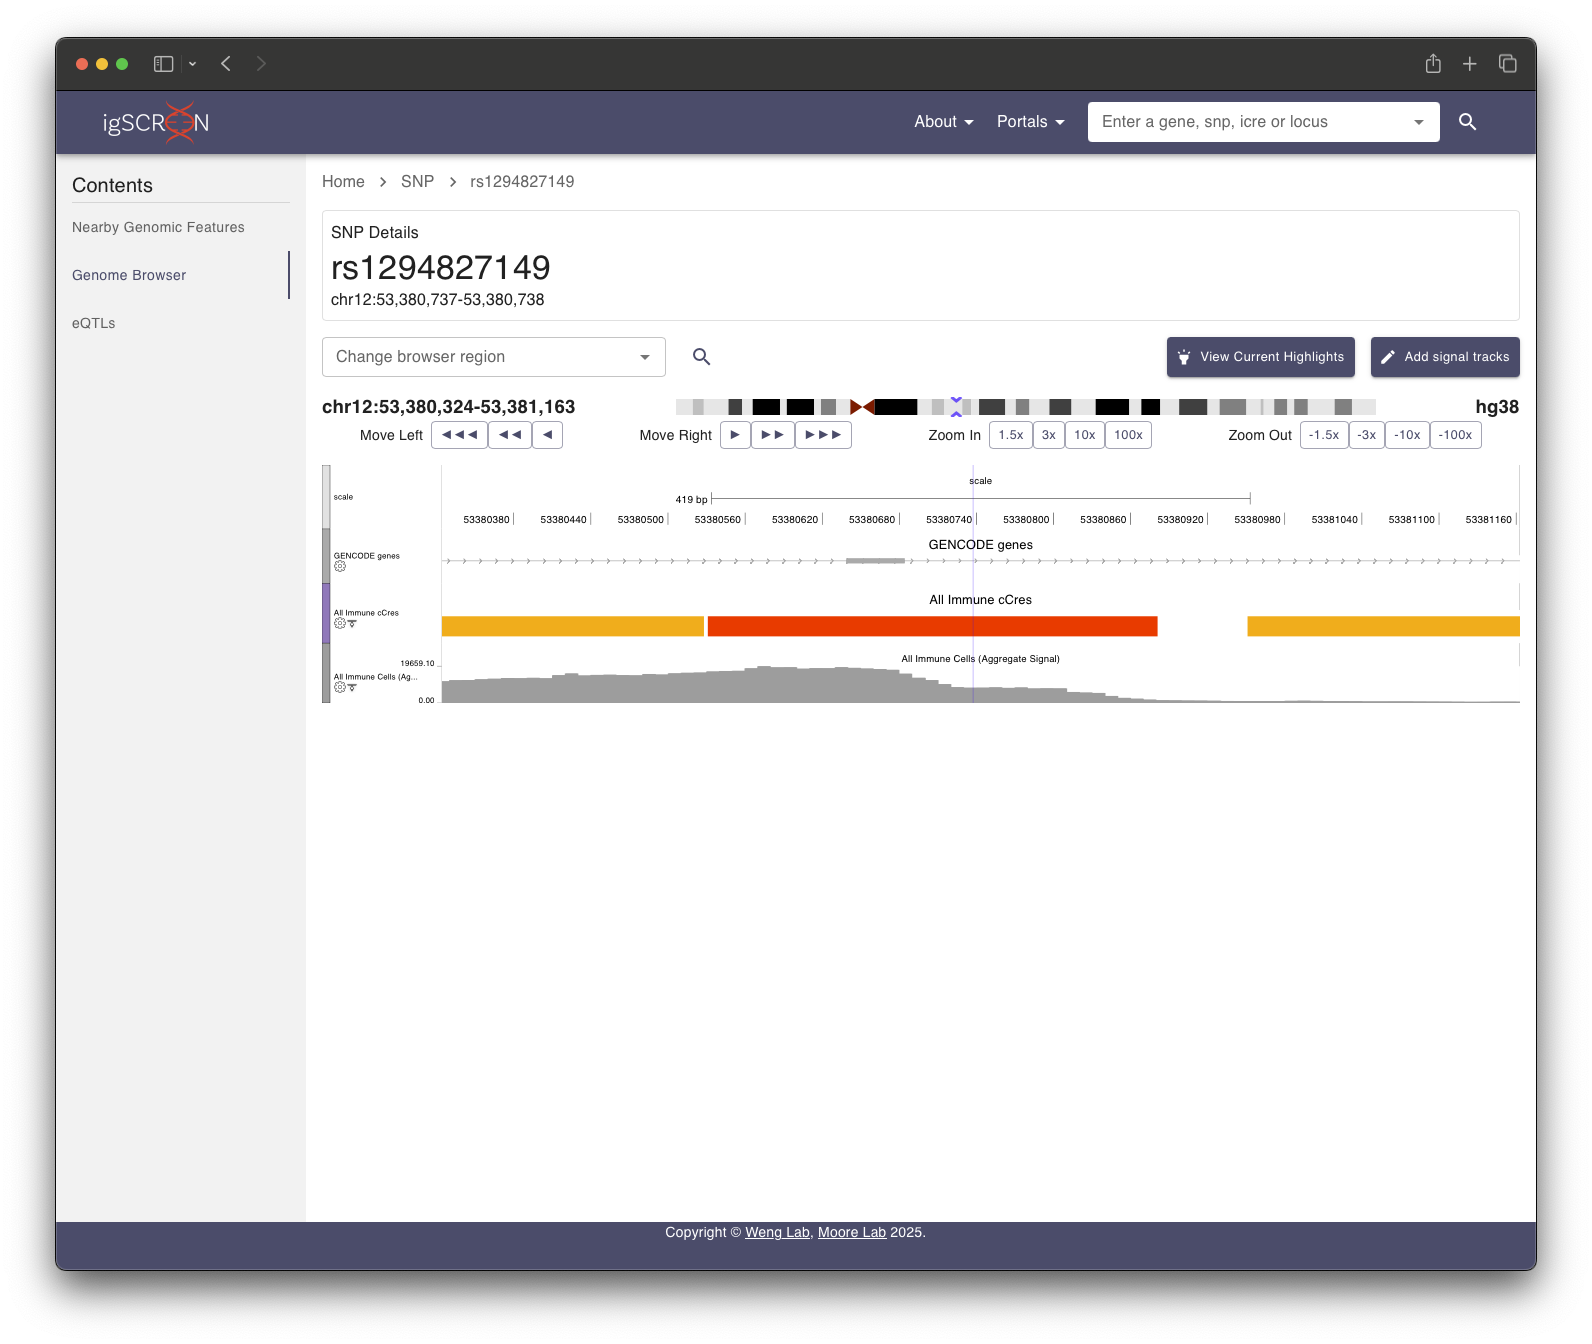Screen dimensions: 1592x1344
Task: Click download icon for All Immune Cells signal track
Action: tap(352, 687)
